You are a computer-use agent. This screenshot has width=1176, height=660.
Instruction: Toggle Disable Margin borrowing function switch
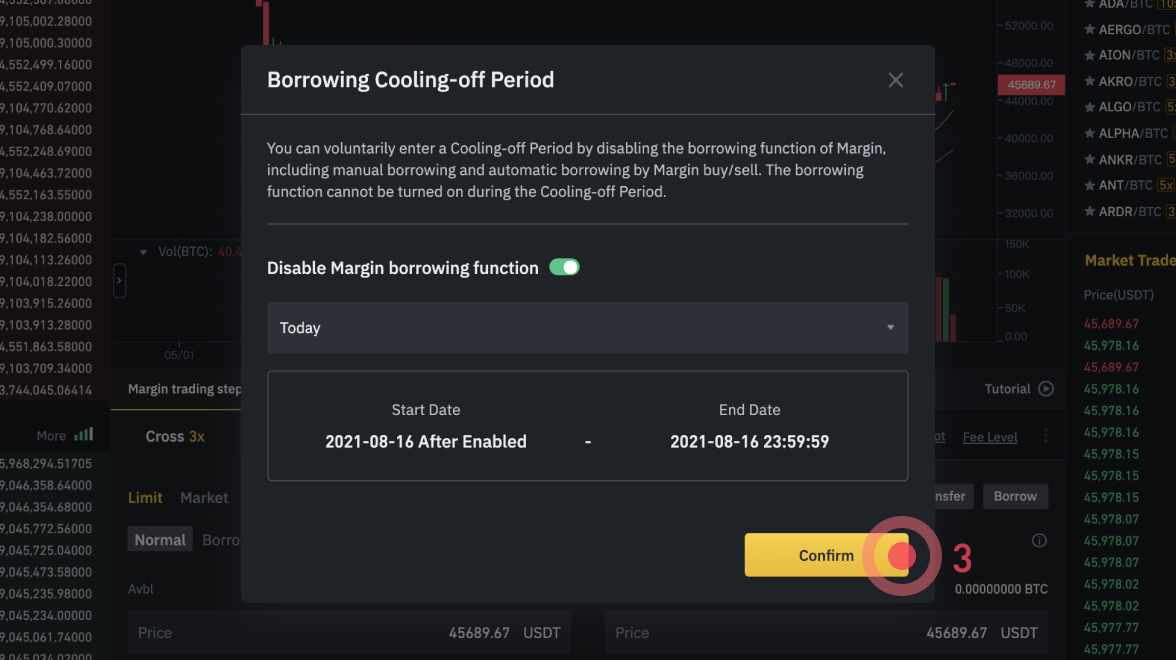pos(564,268)
